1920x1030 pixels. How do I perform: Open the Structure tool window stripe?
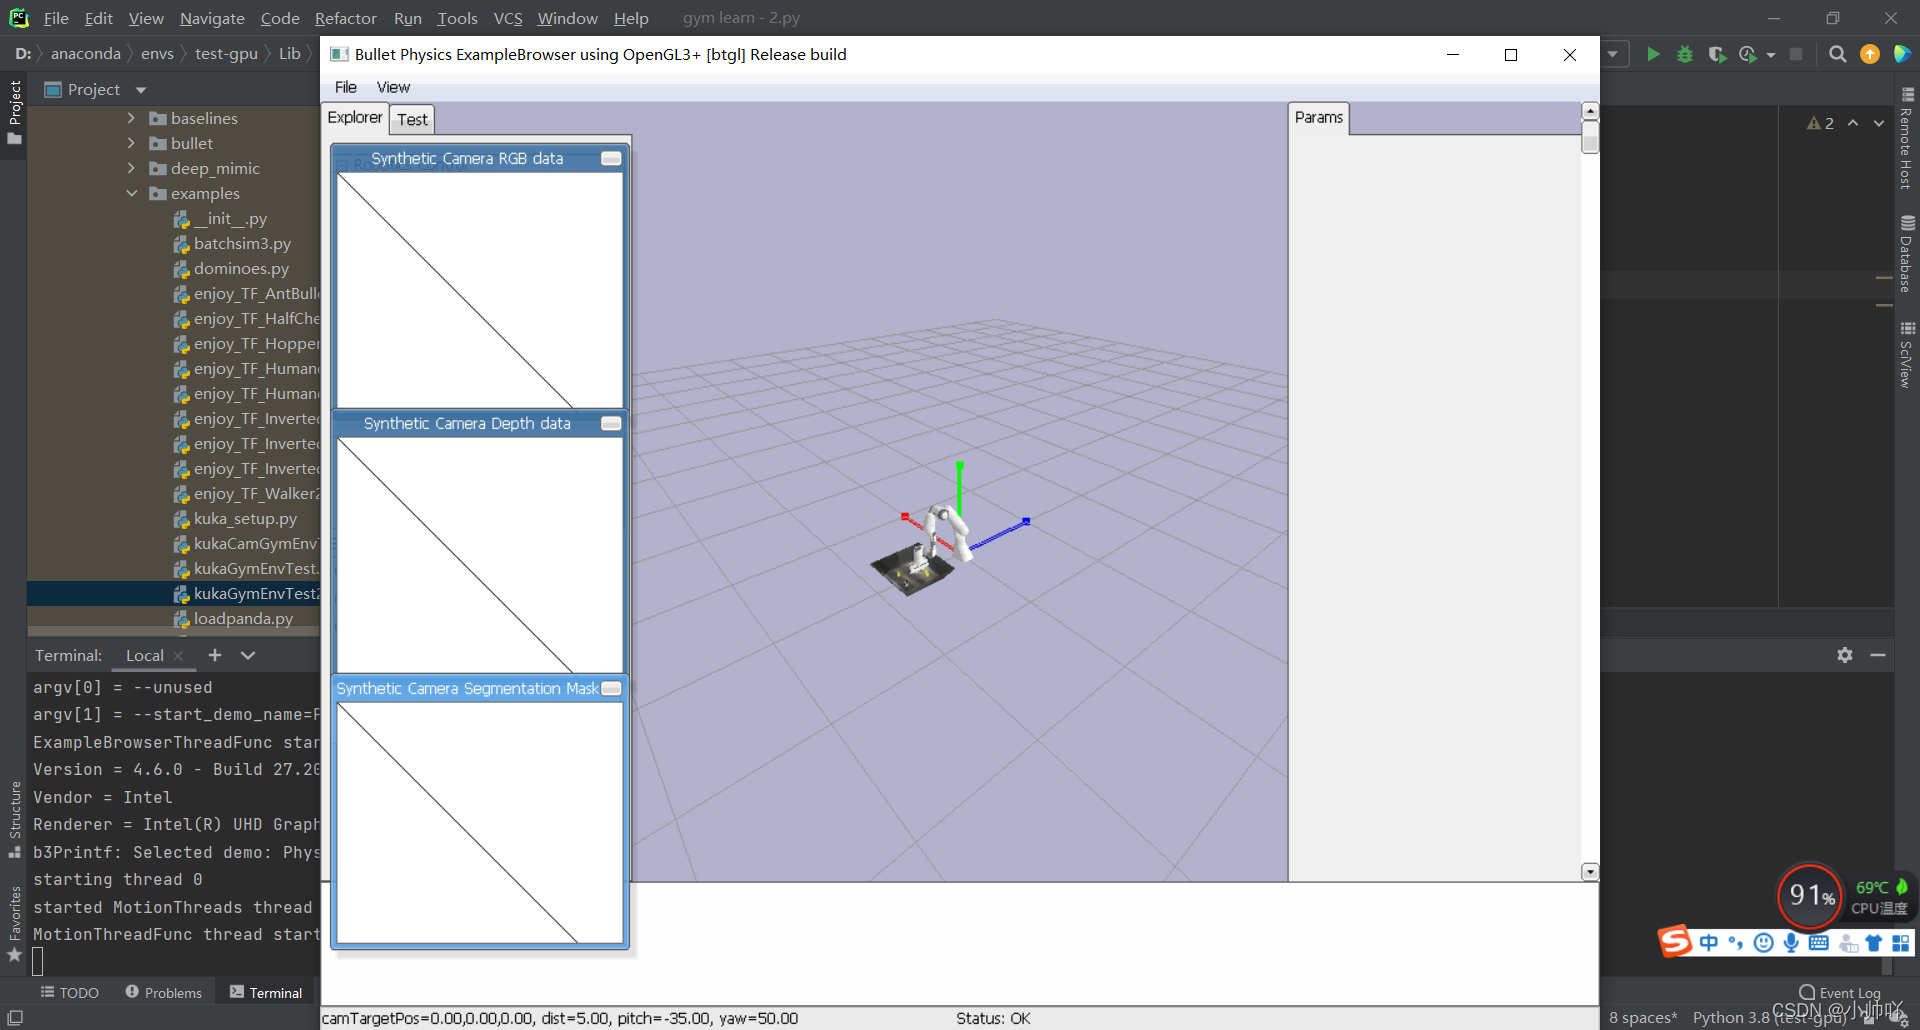[14, 819]
